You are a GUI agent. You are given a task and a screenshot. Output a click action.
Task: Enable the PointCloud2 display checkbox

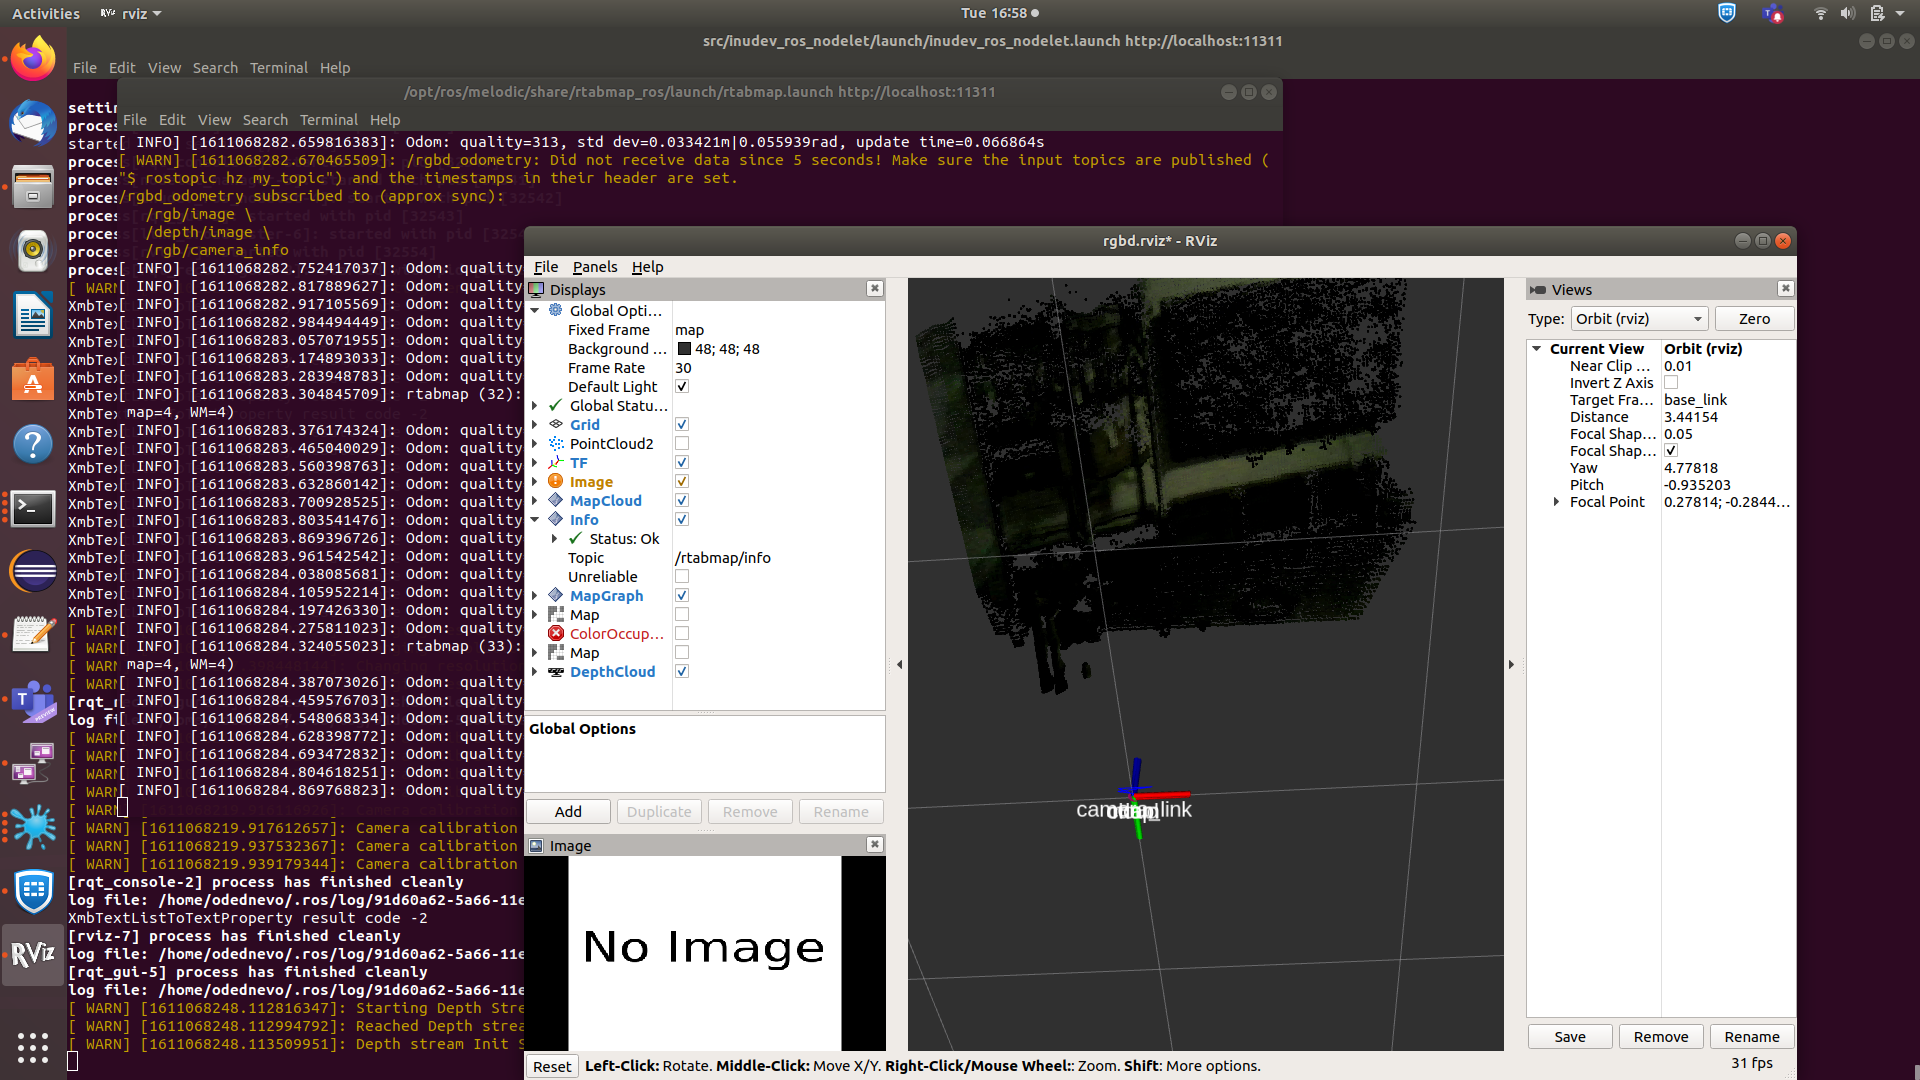(x=682, y=443)
